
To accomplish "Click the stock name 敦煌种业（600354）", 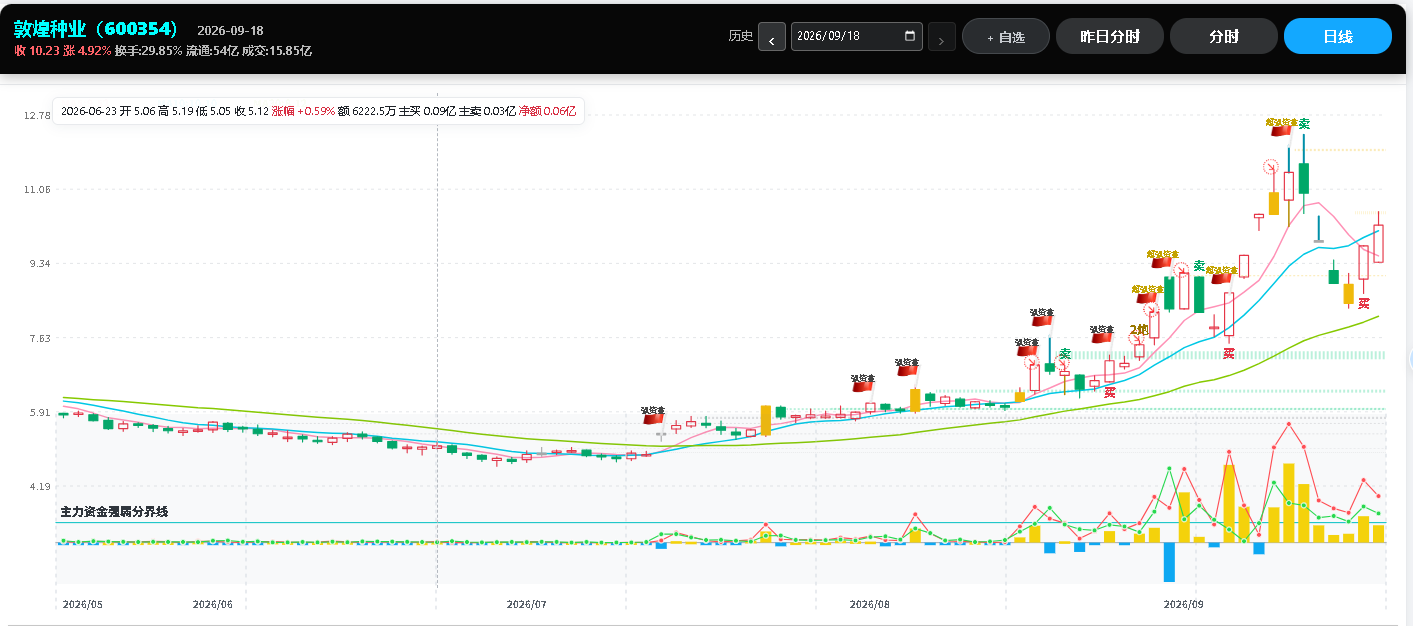I will click(x=97, y=28).
